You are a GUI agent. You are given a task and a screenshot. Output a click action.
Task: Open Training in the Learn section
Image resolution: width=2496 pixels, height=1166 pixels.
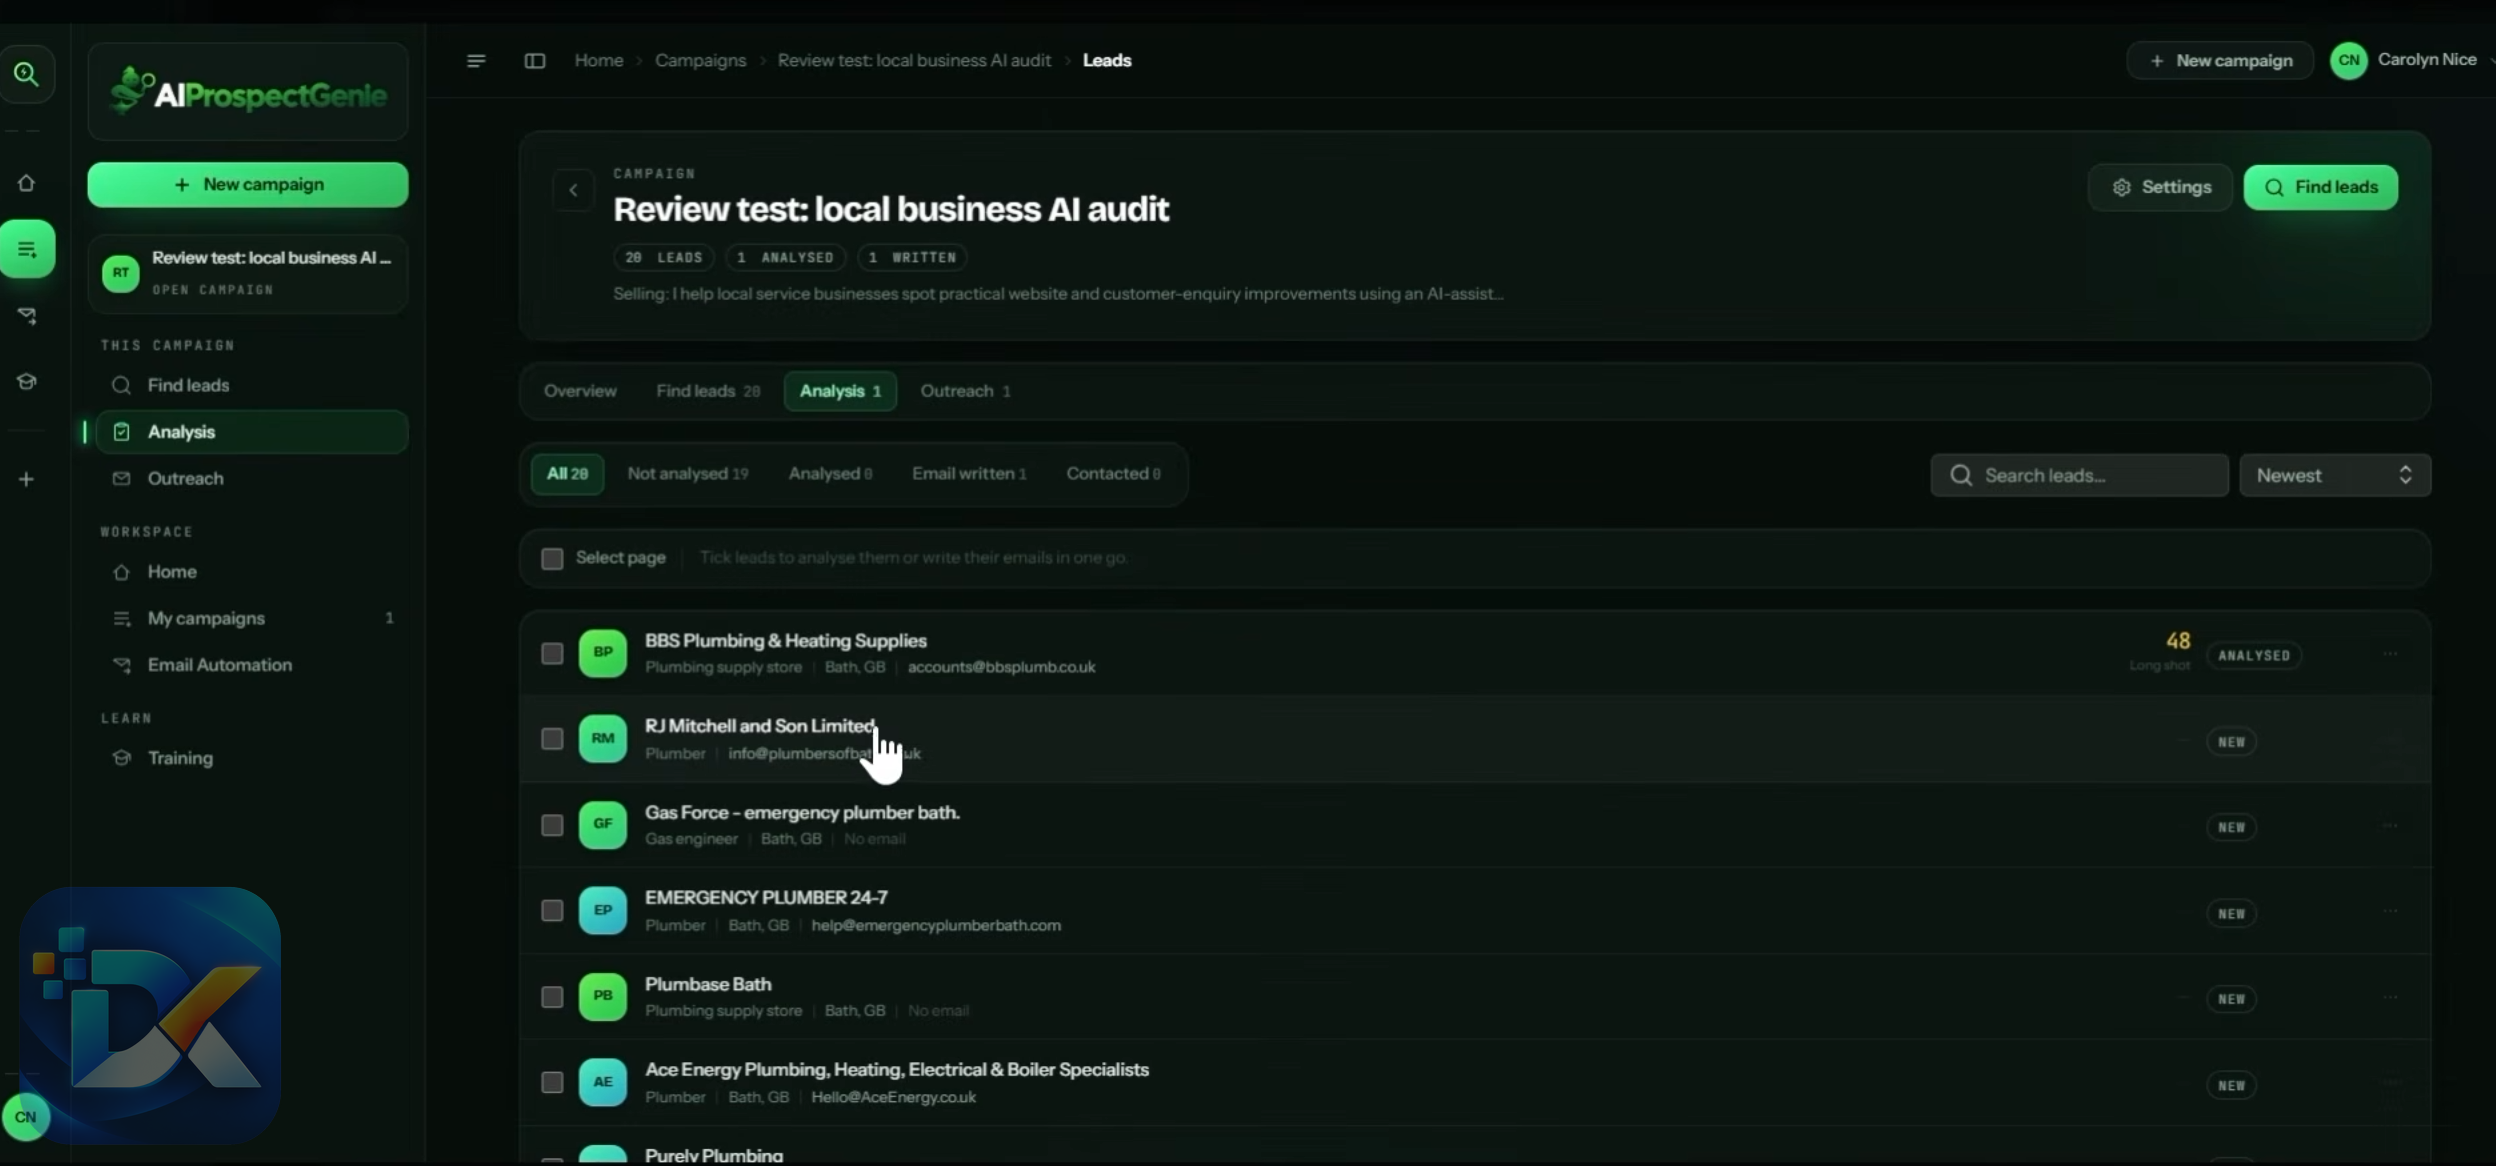pyautogui.click(x=252, y=758)
